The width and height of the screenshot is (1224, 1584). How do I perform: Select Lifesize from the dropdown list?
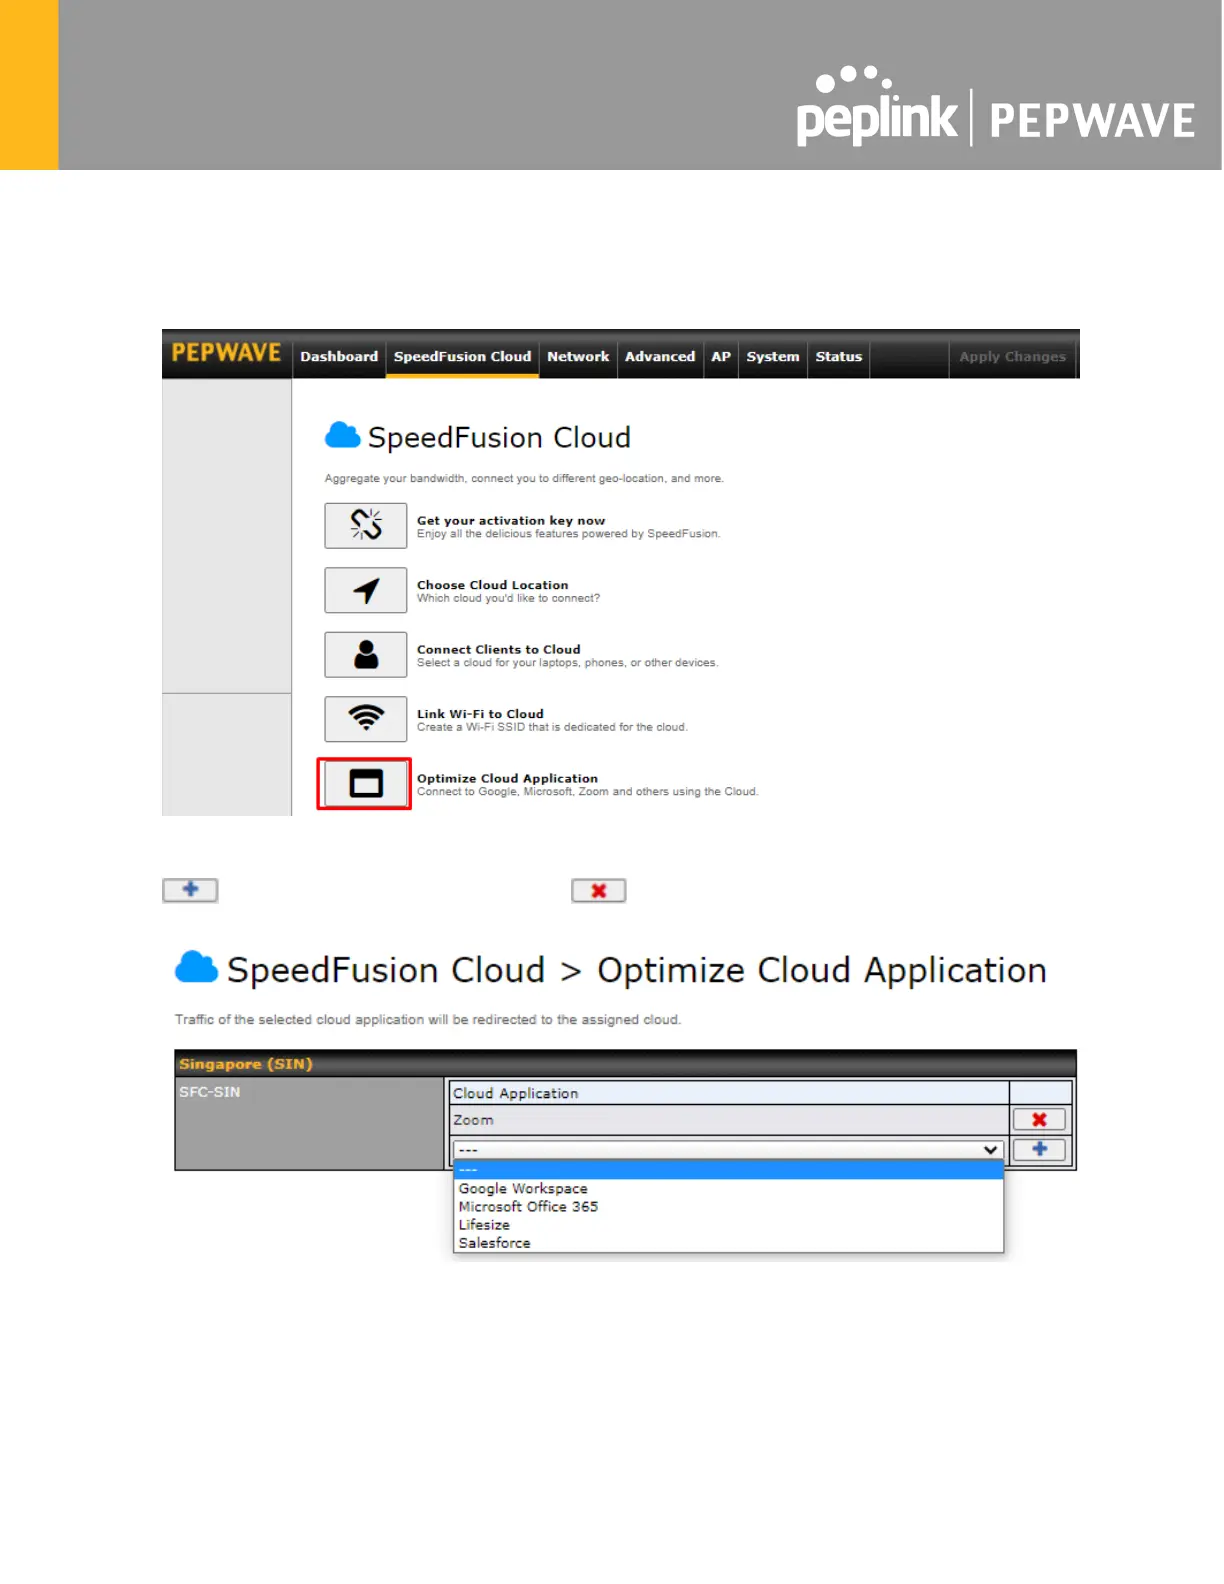[x=728, y=1225]
